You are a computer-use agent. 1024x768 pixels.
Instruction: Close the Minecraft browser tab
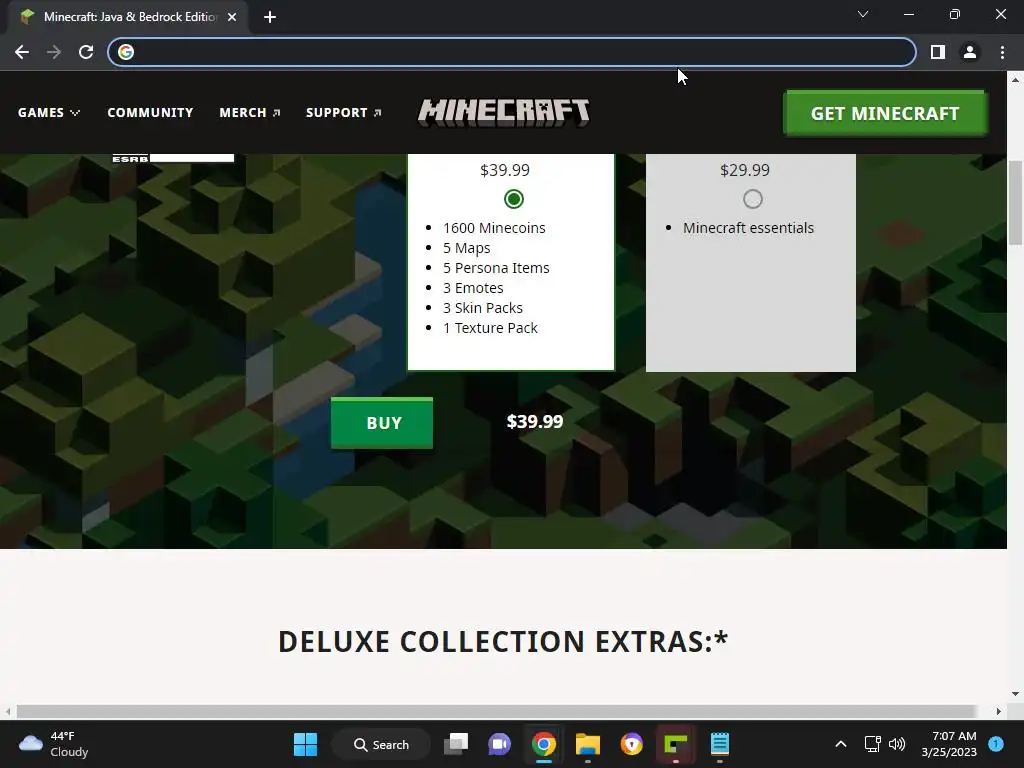tap(232, 17)
